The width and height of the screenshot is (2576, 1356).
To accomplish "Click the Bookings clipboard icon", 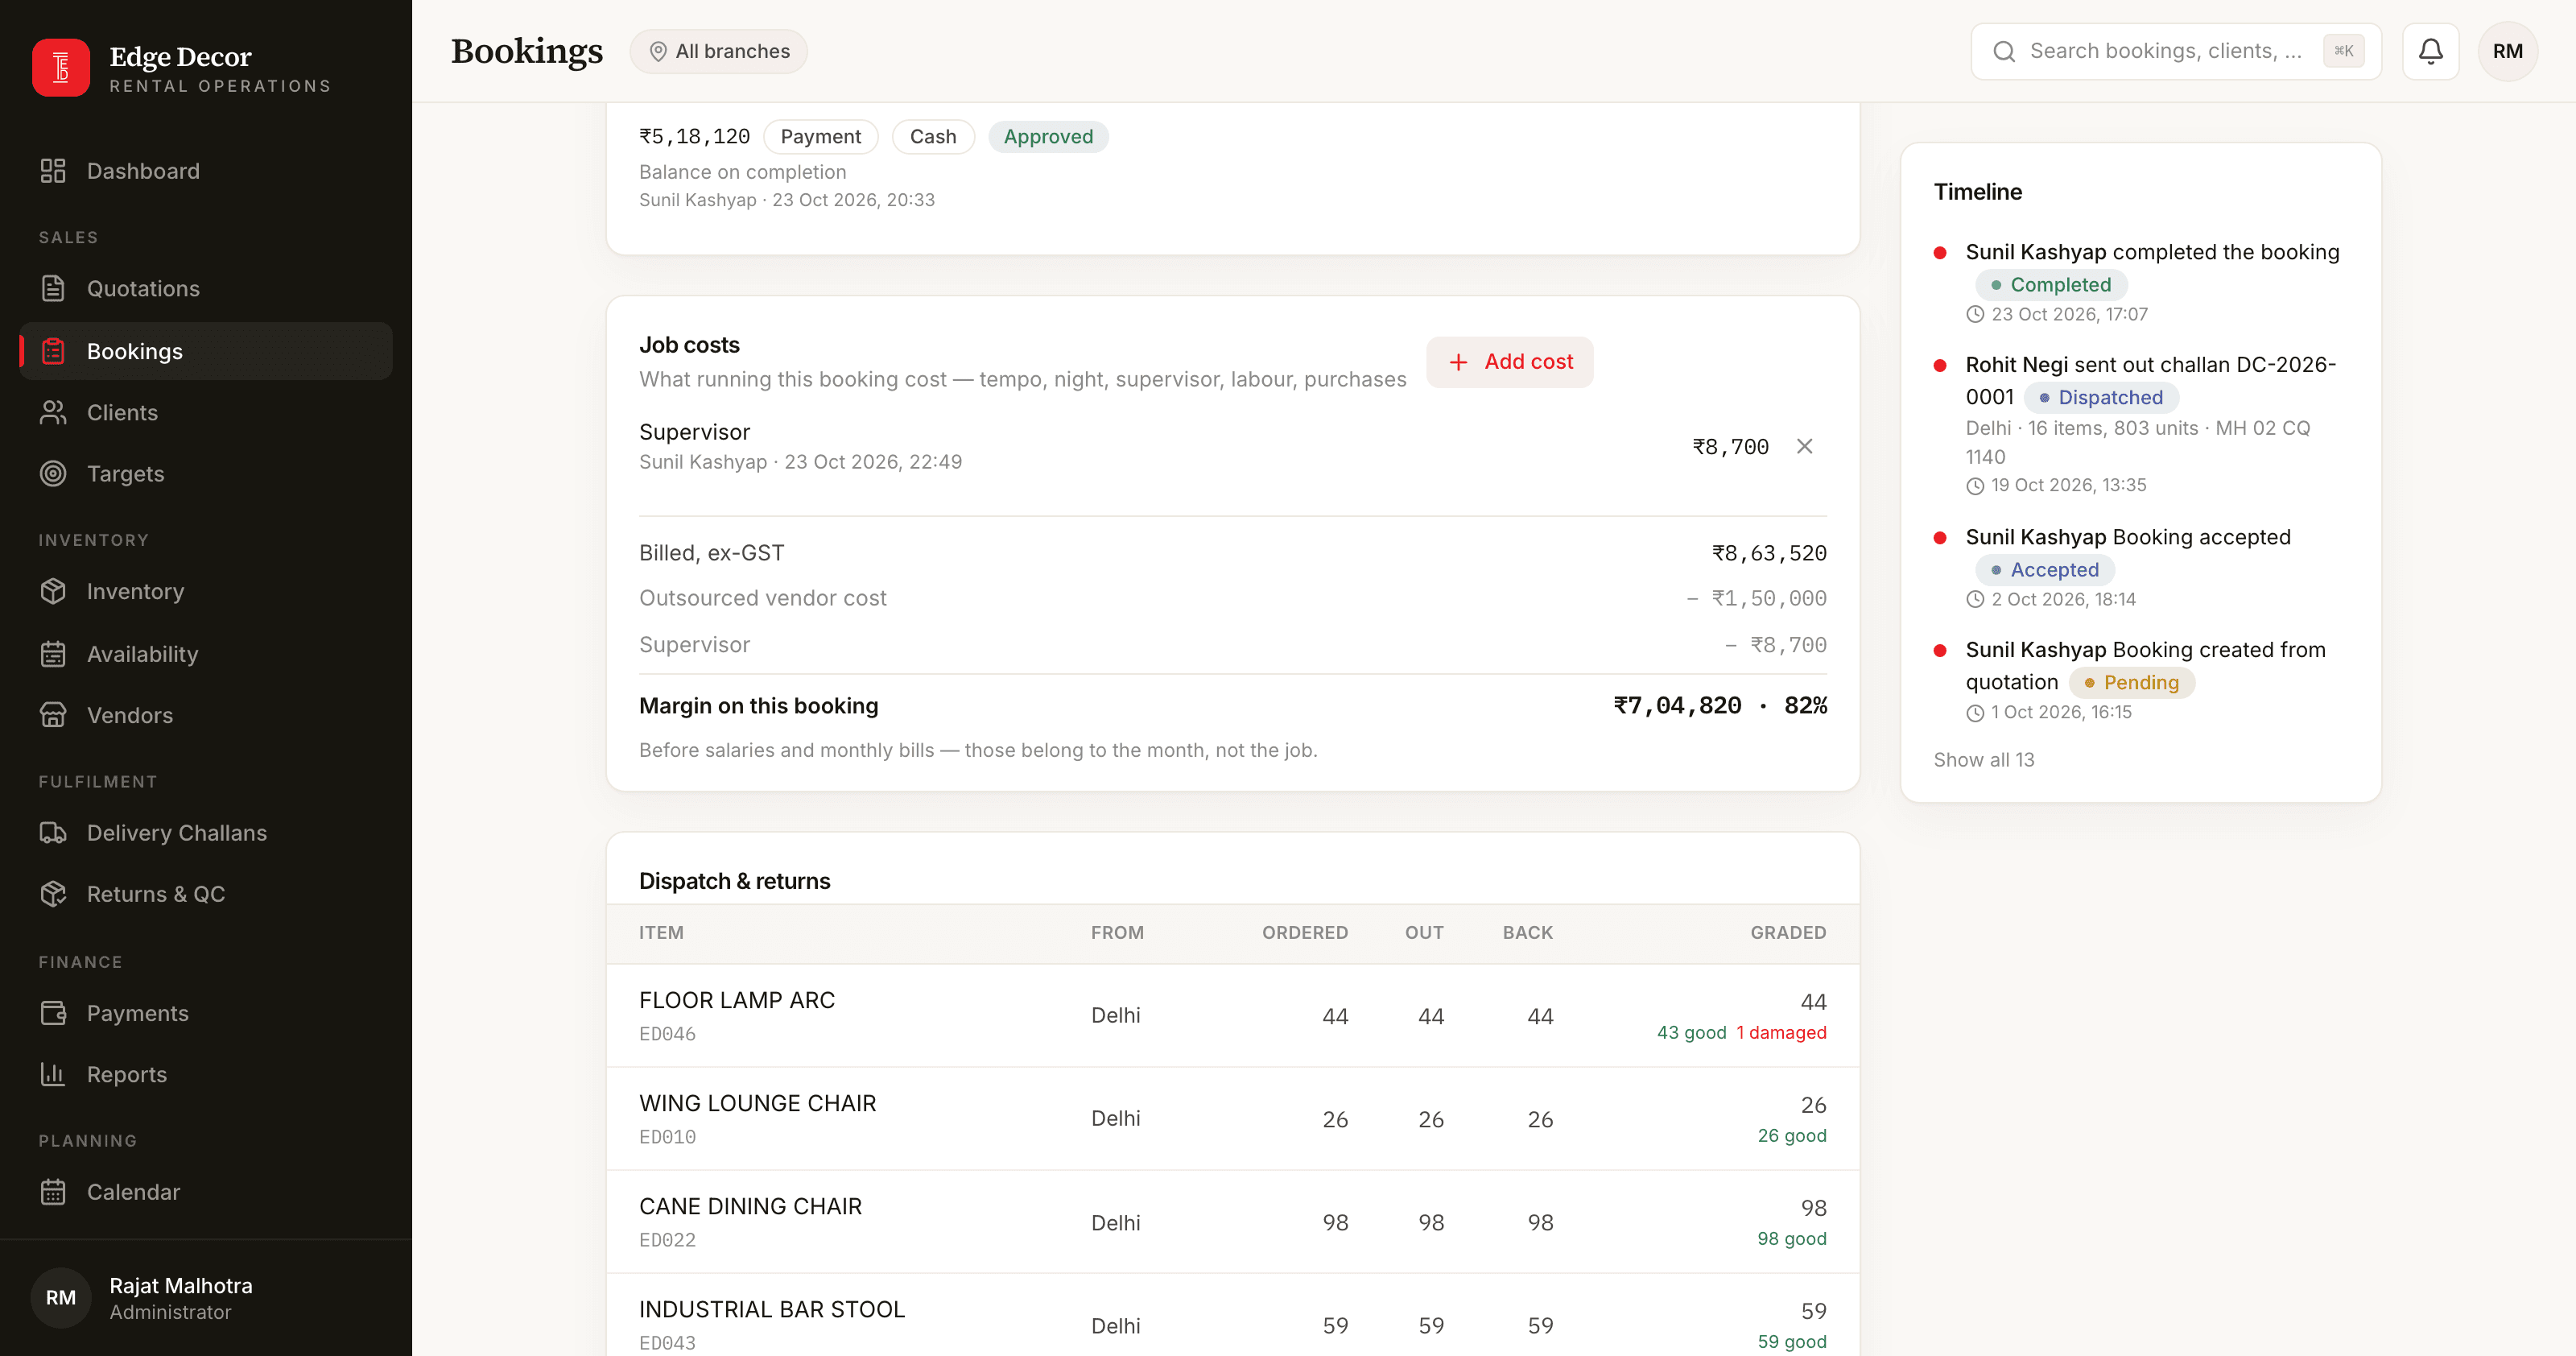I will pyautogui.click(x=53, y=351).
